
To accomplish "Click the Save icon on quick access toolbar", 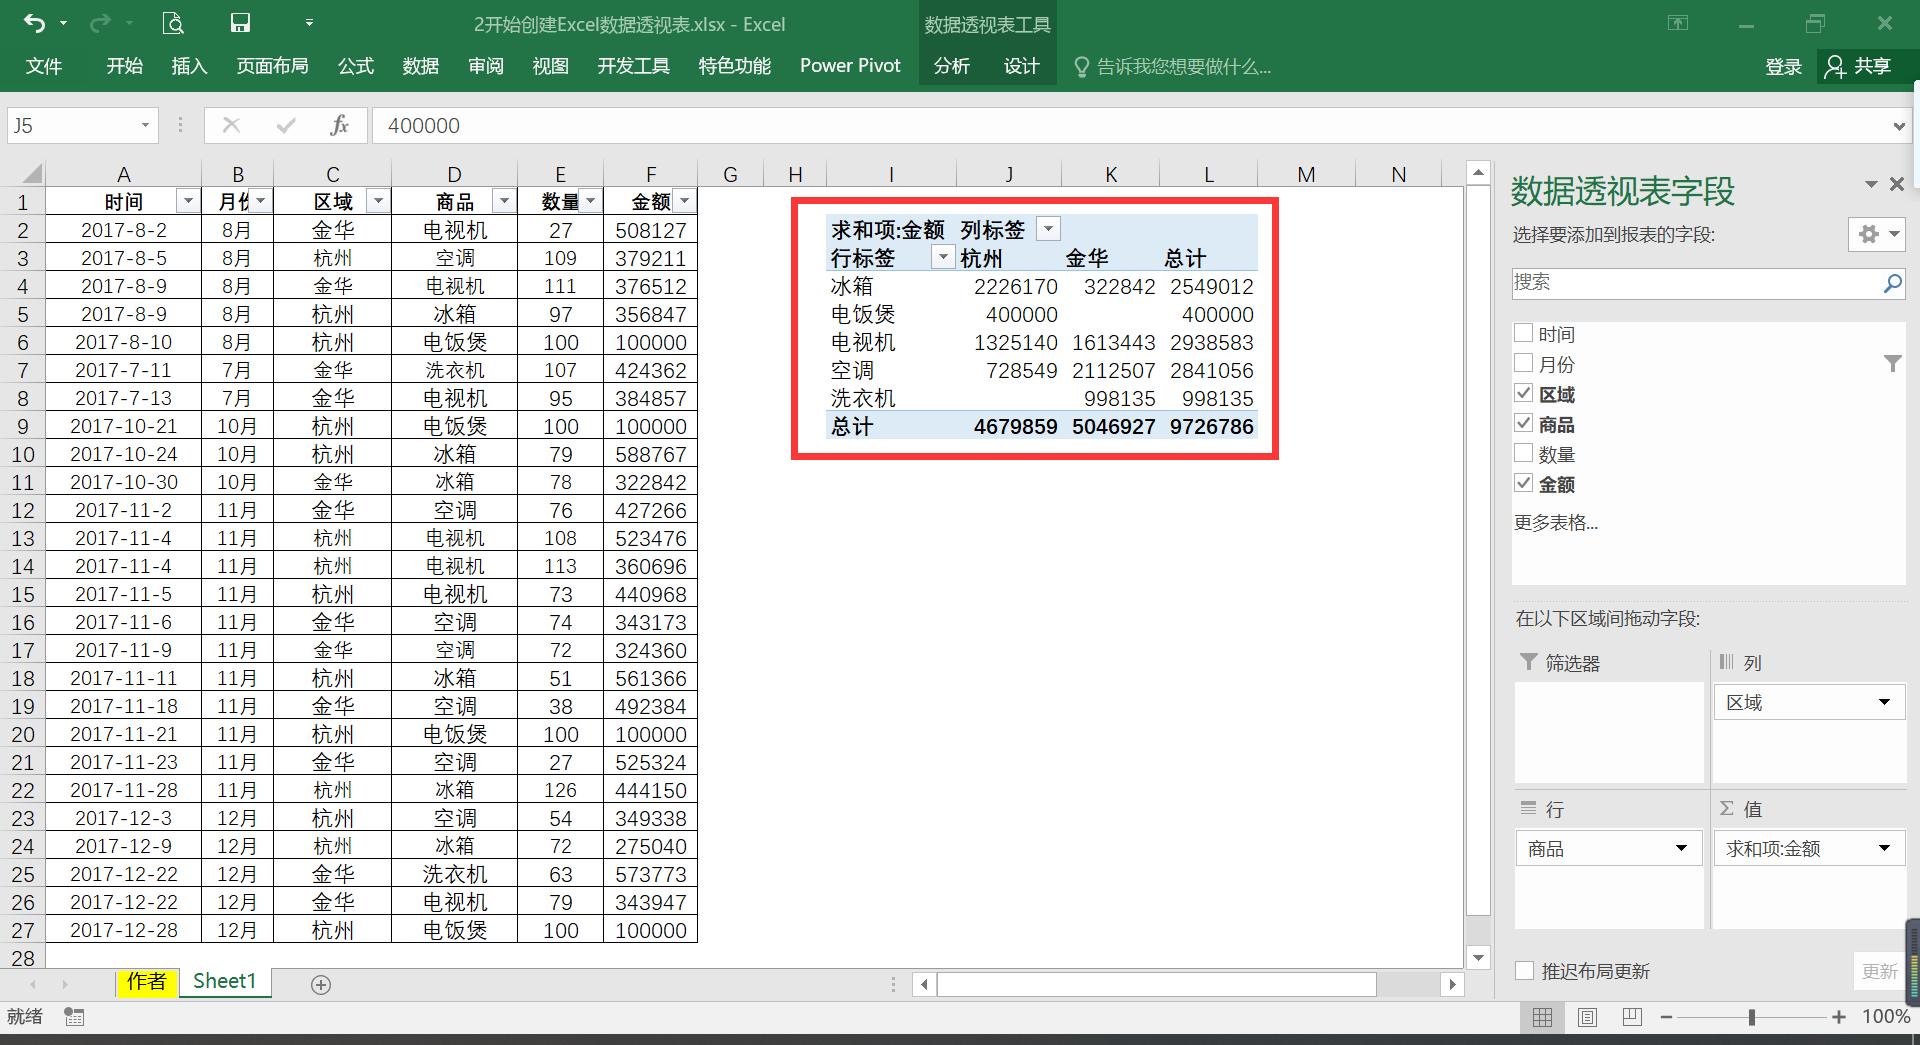I will point(239,22).
